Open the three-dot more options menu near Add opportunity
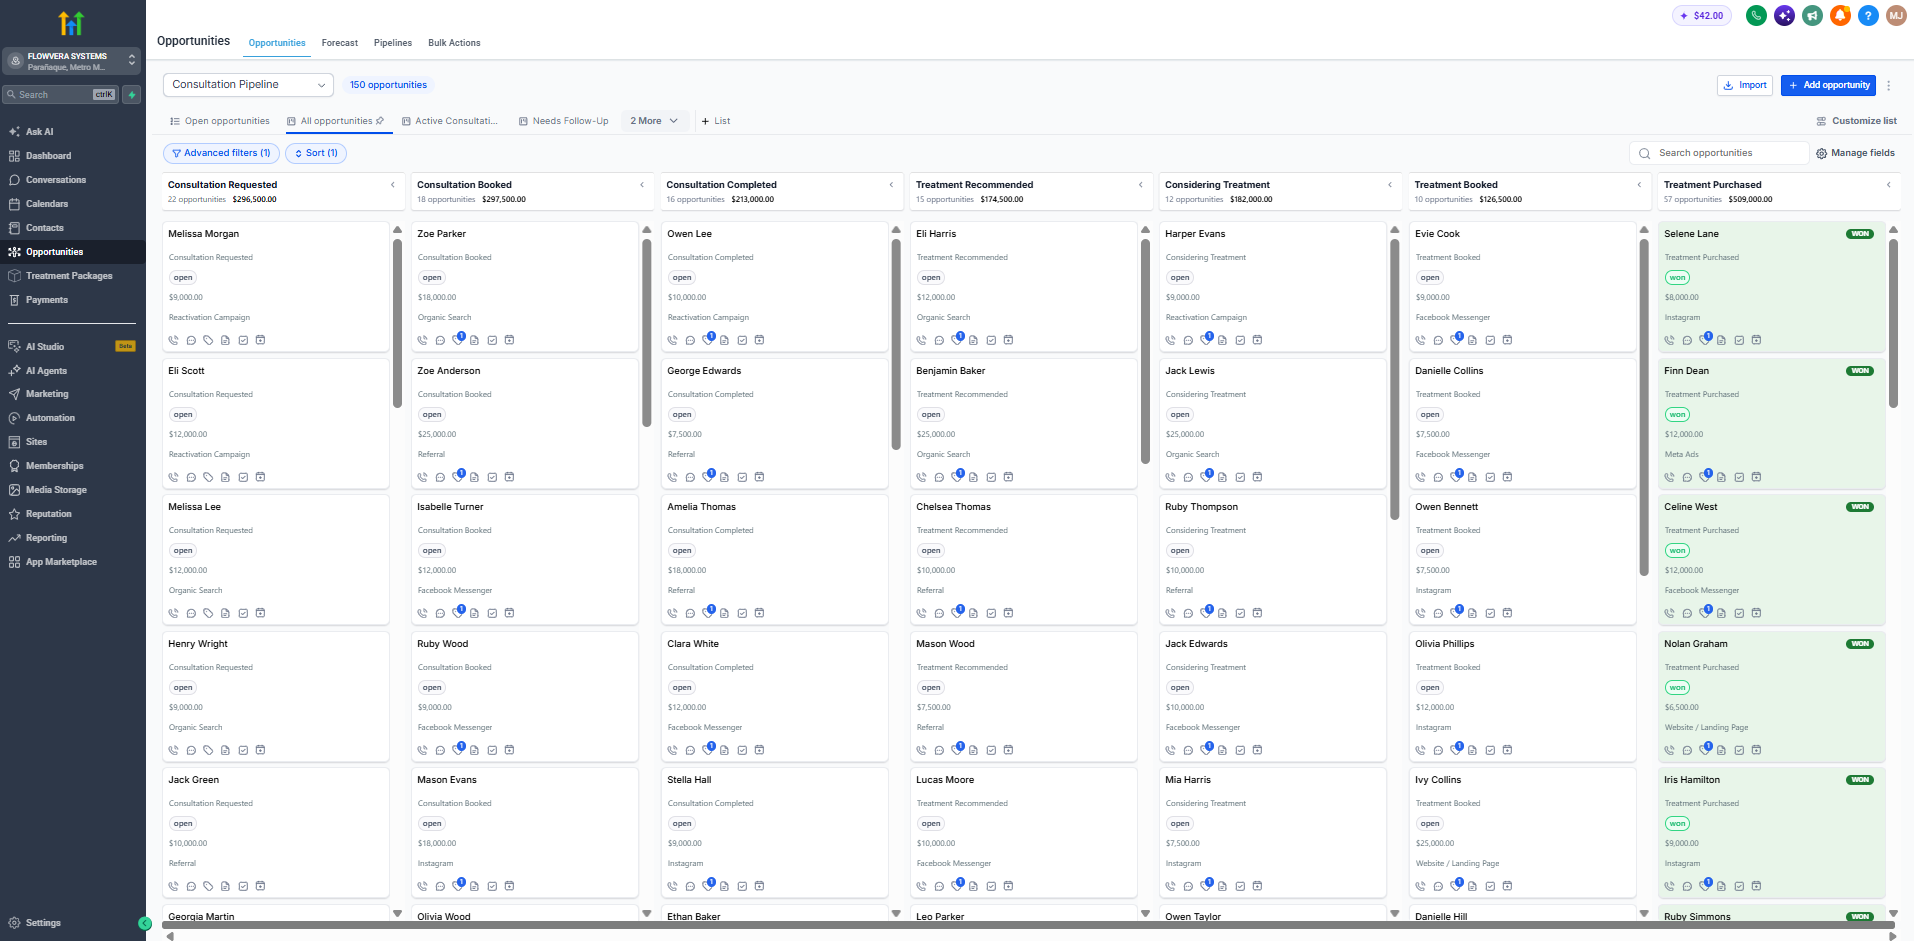Image resolution: width=1914 pixels, height=941 pixels. (x=1889, y=85)
